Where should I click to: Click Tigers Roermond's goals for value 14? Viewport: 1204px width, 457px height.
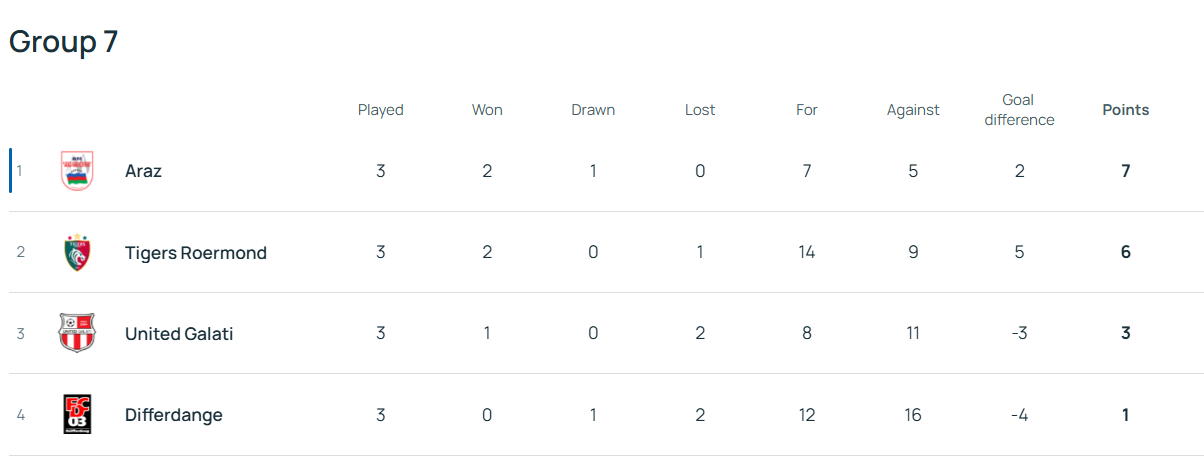click(x=807, y=253)
